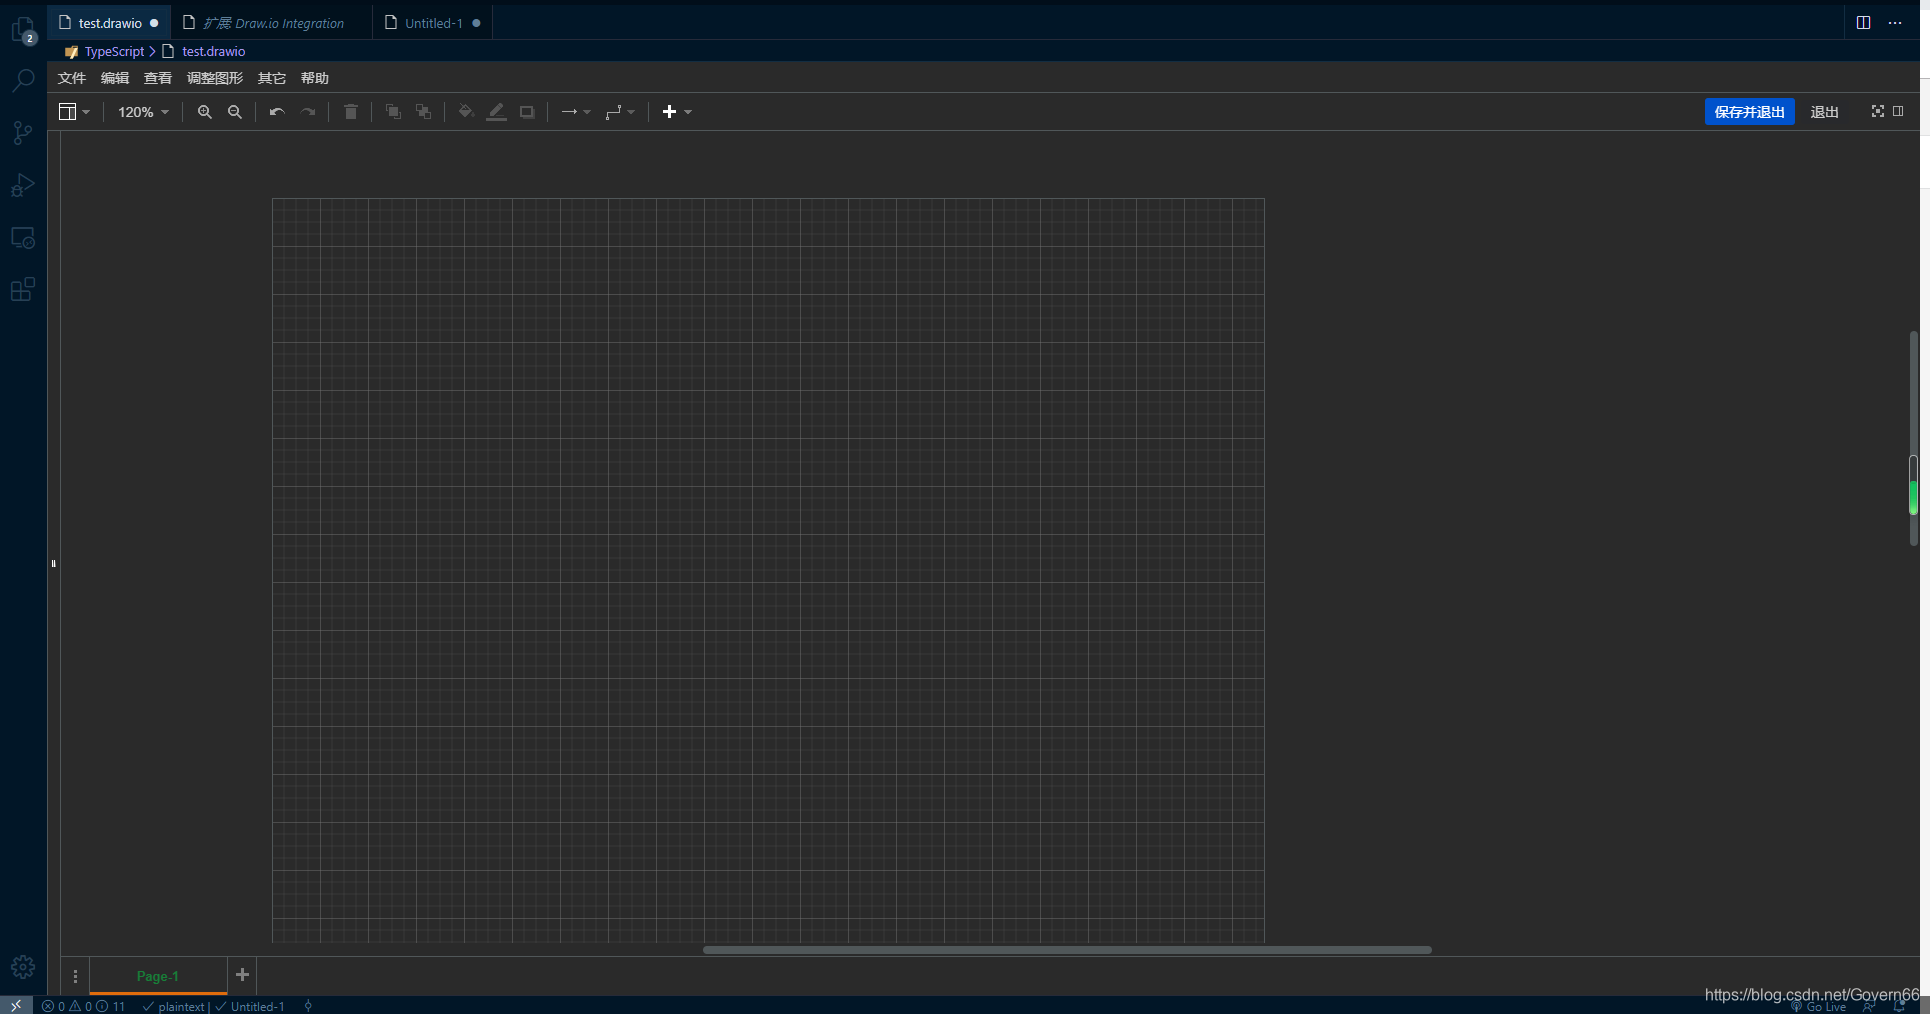
Task: Open the Manage gear at sidebar bottom
Action: pos(23,967)
